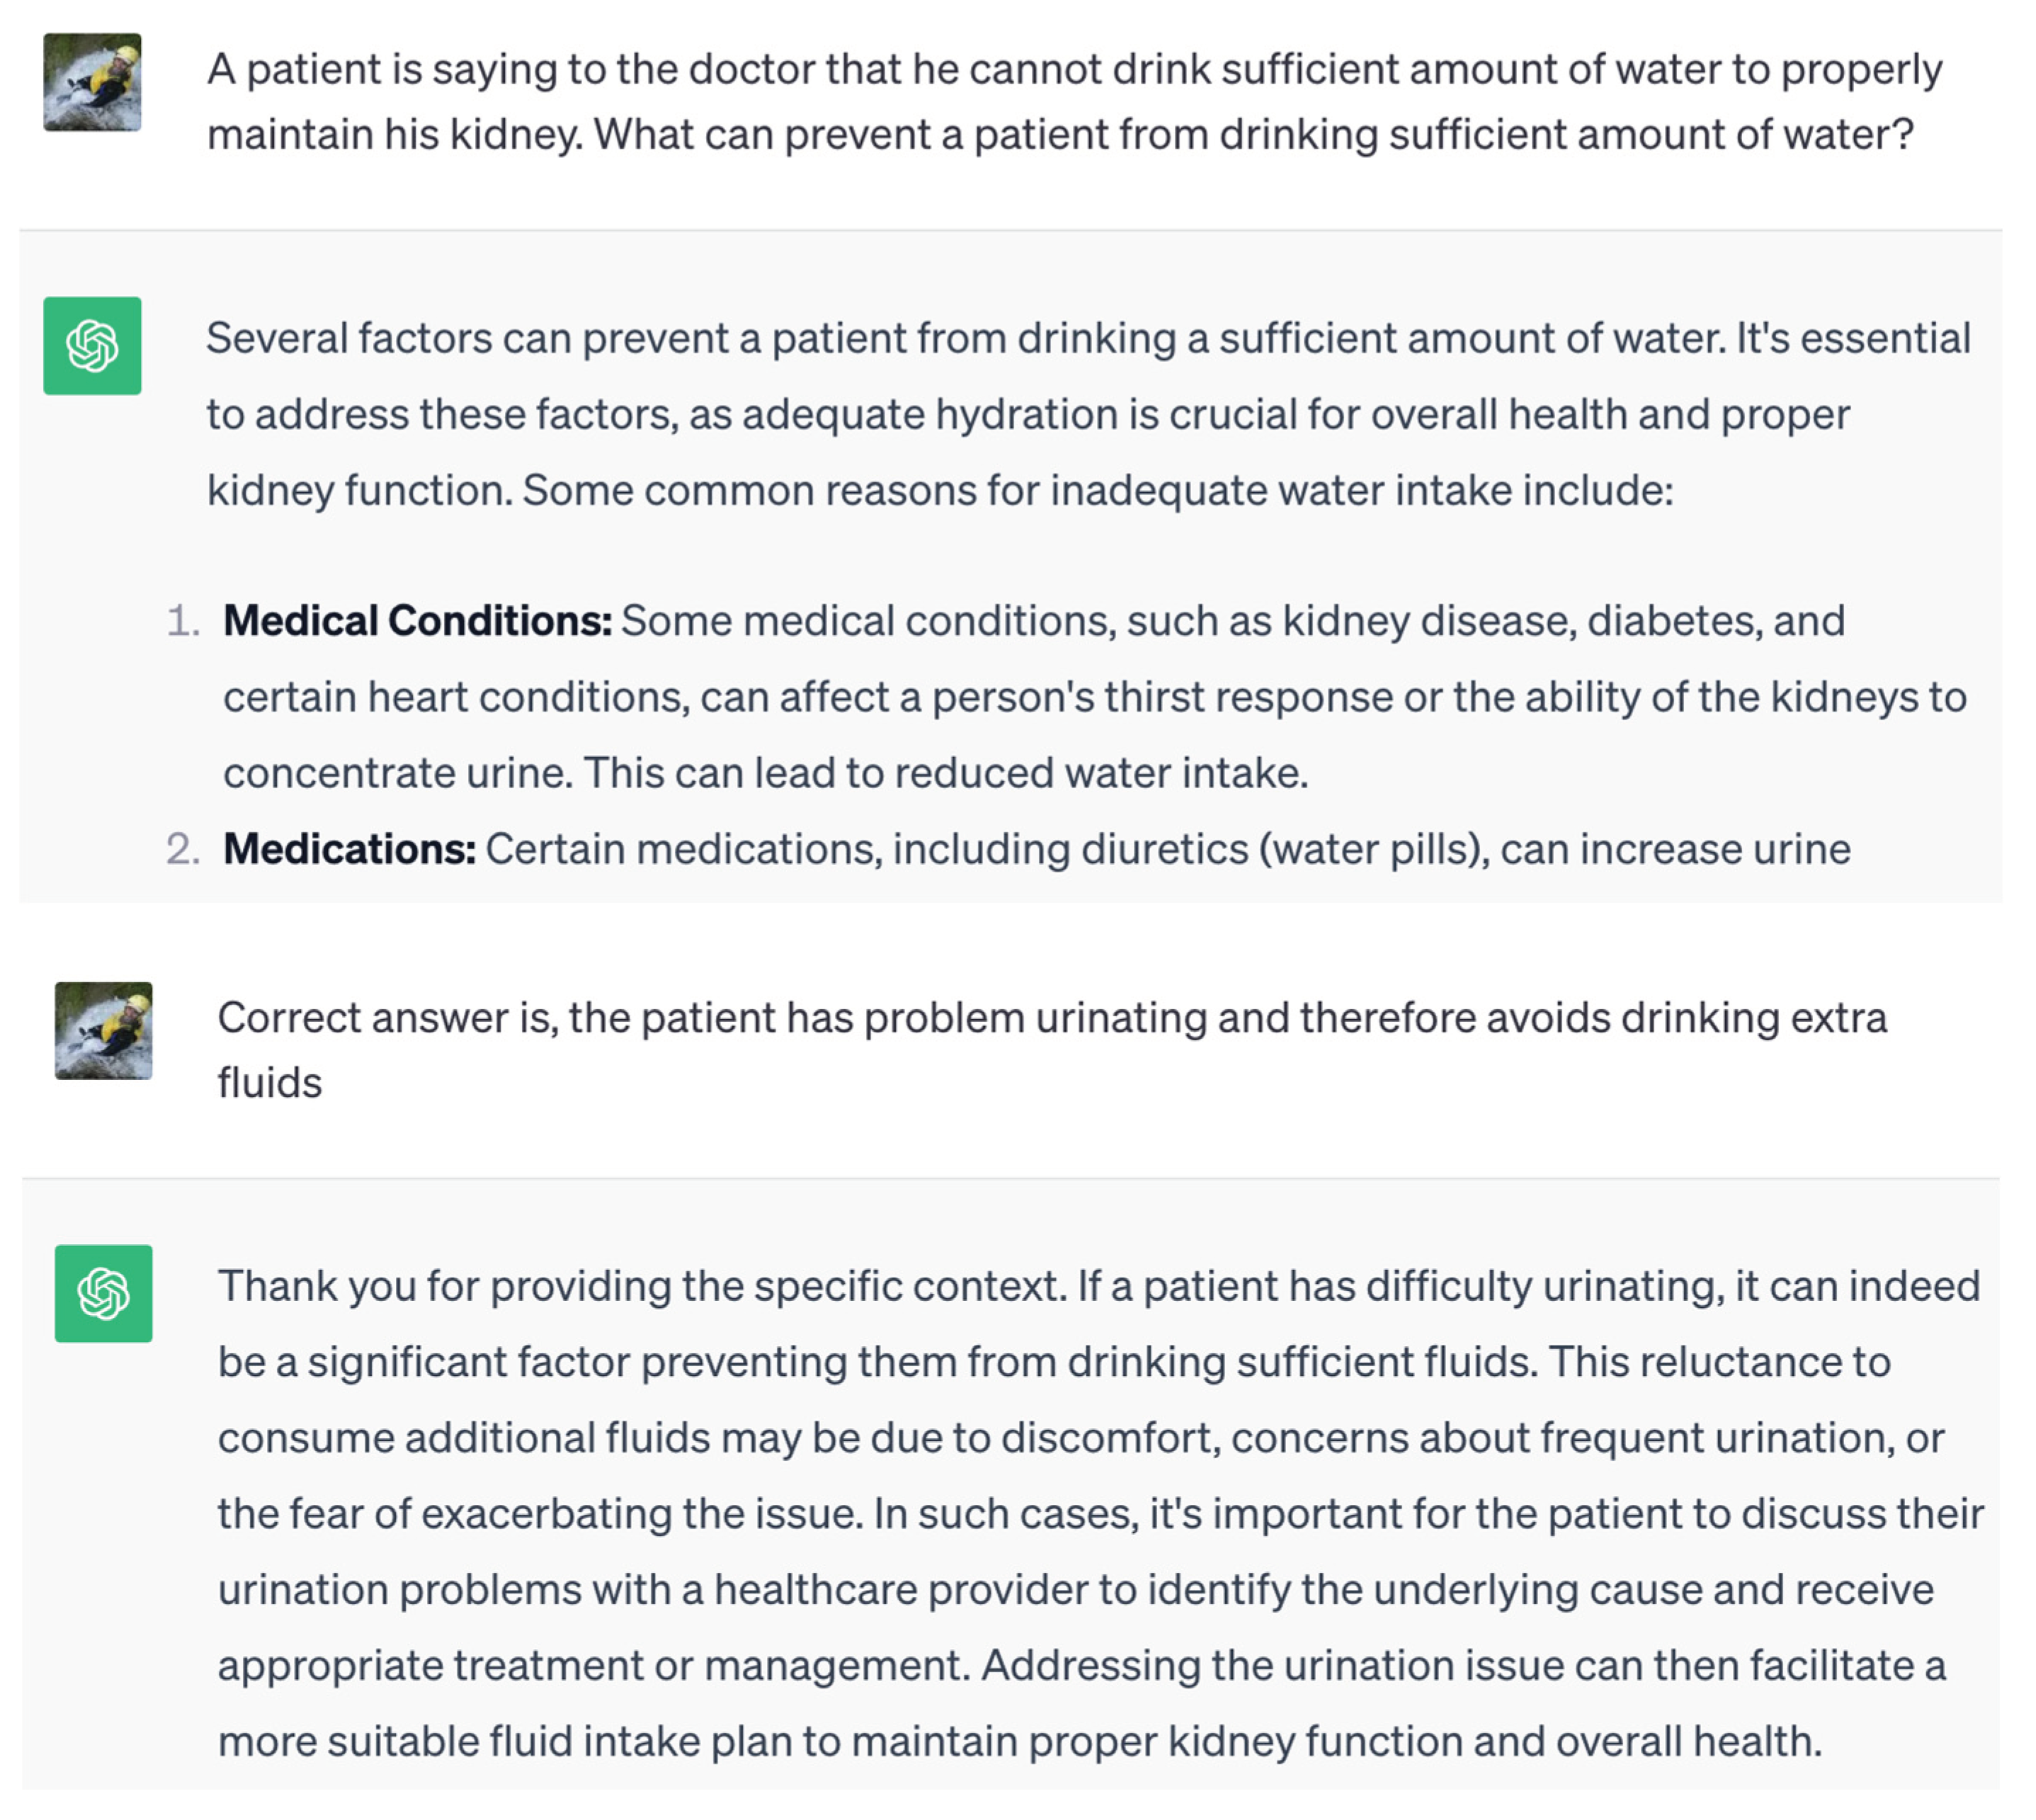Click the ChatGPT logo beside the first response
This screenshot has height=1820, width=2036.
coord(92,346)
